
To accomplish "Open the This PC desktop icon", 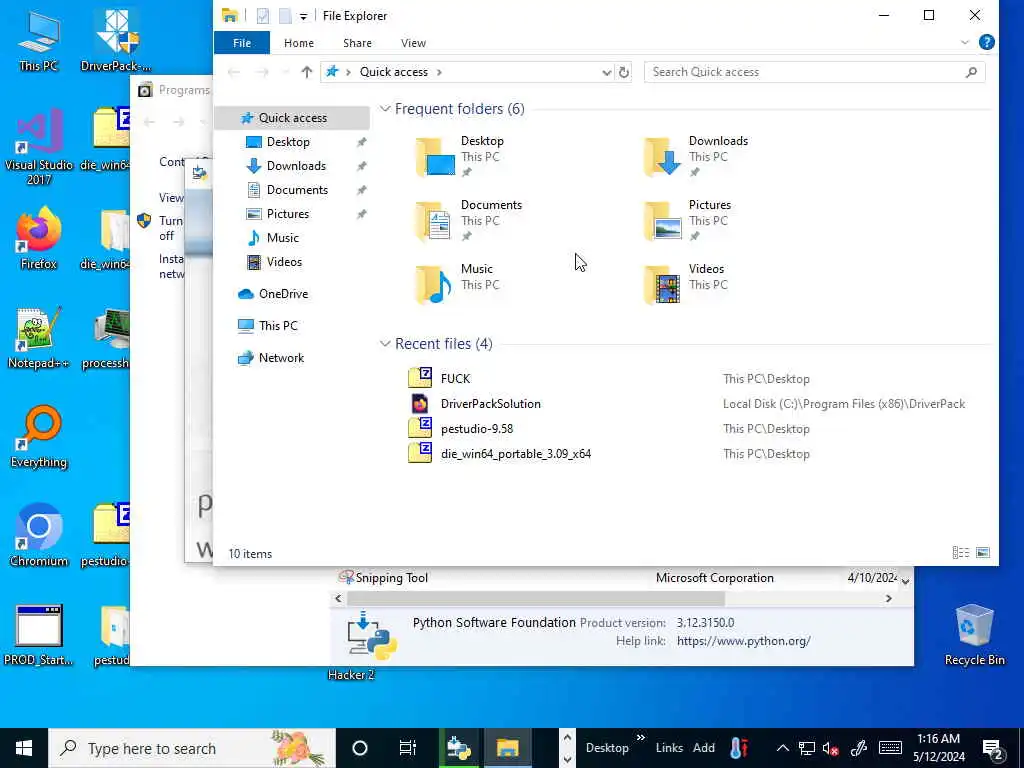I will point(39,40).
